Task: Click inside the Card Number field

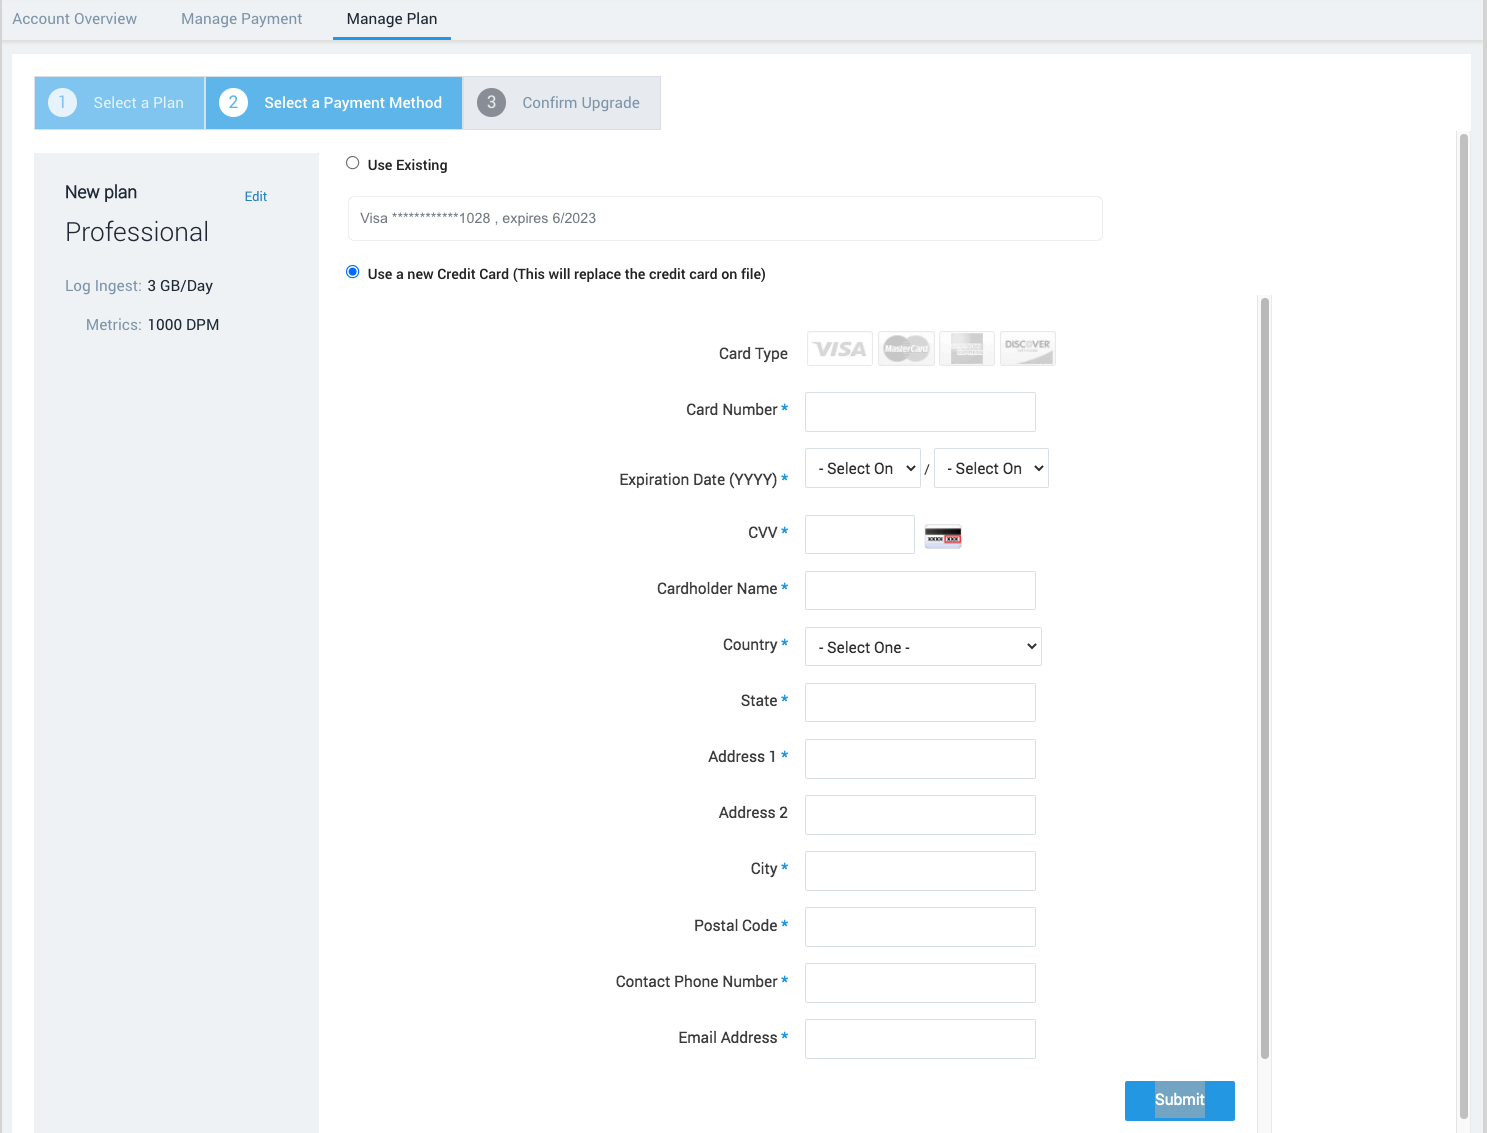Action: coord(918,411)
